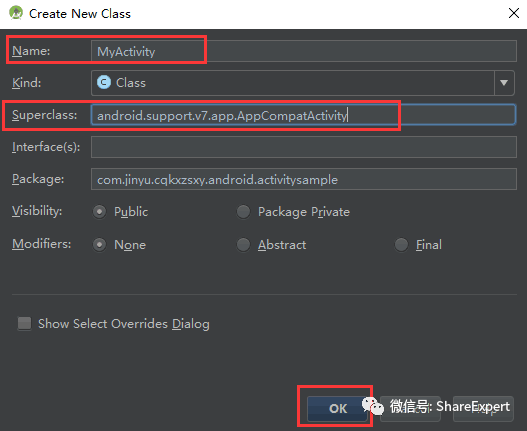Click the Name field containing MyActivity
Viewport: 527px width, 431px height.
click(304, 51)
